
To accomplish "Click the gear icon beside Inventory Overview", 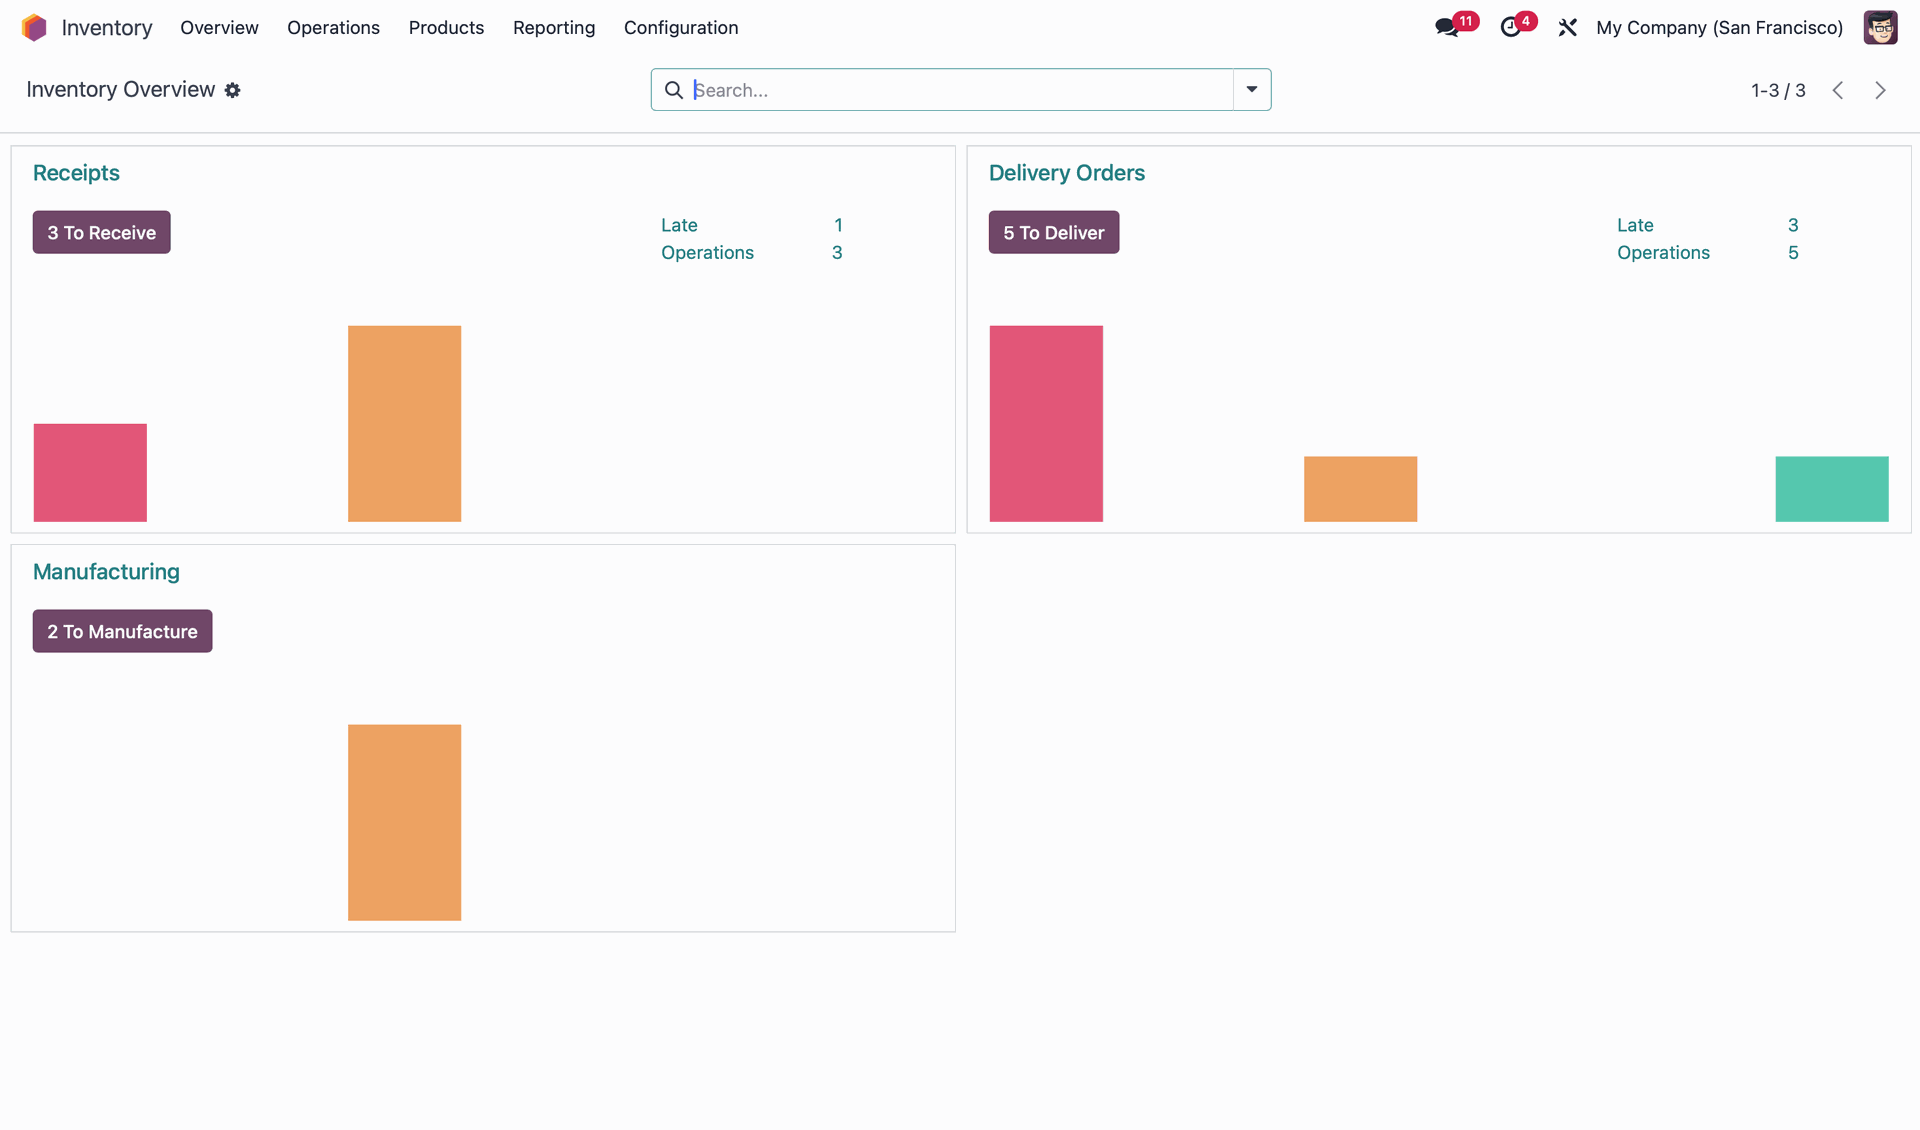I will click(233, 90).
